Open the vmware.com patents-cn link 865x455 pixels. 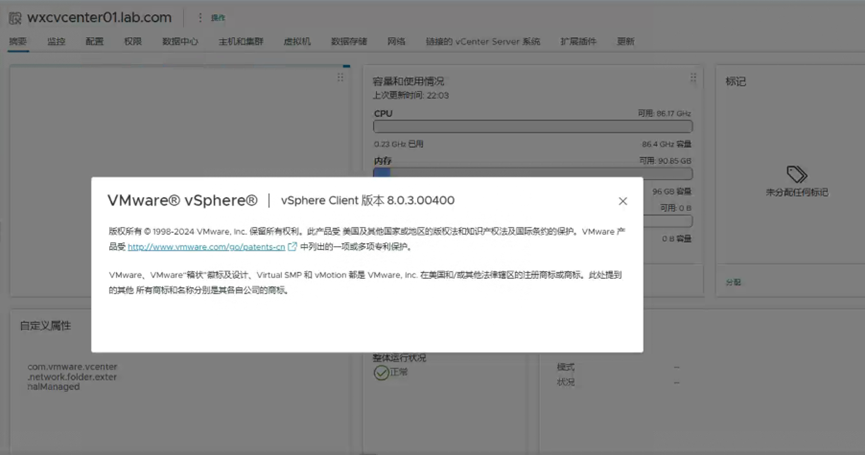point(206,247)
